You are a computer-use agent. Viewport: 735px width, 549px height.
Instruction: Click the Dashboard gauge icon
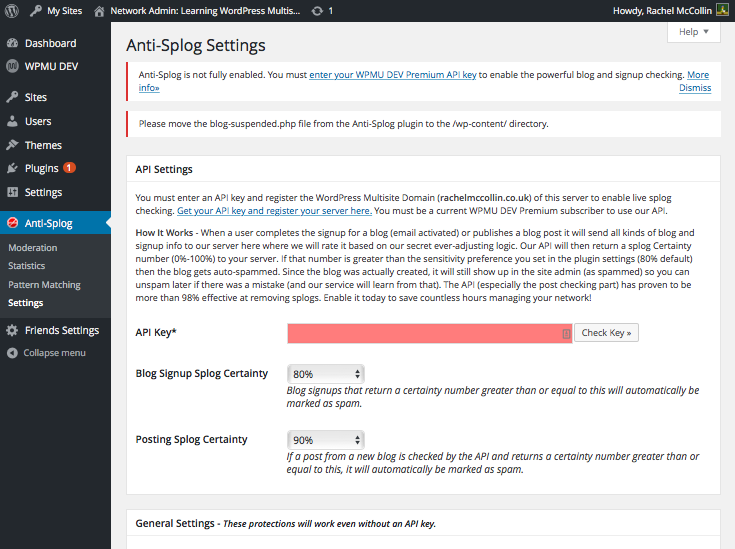[13, 43]
